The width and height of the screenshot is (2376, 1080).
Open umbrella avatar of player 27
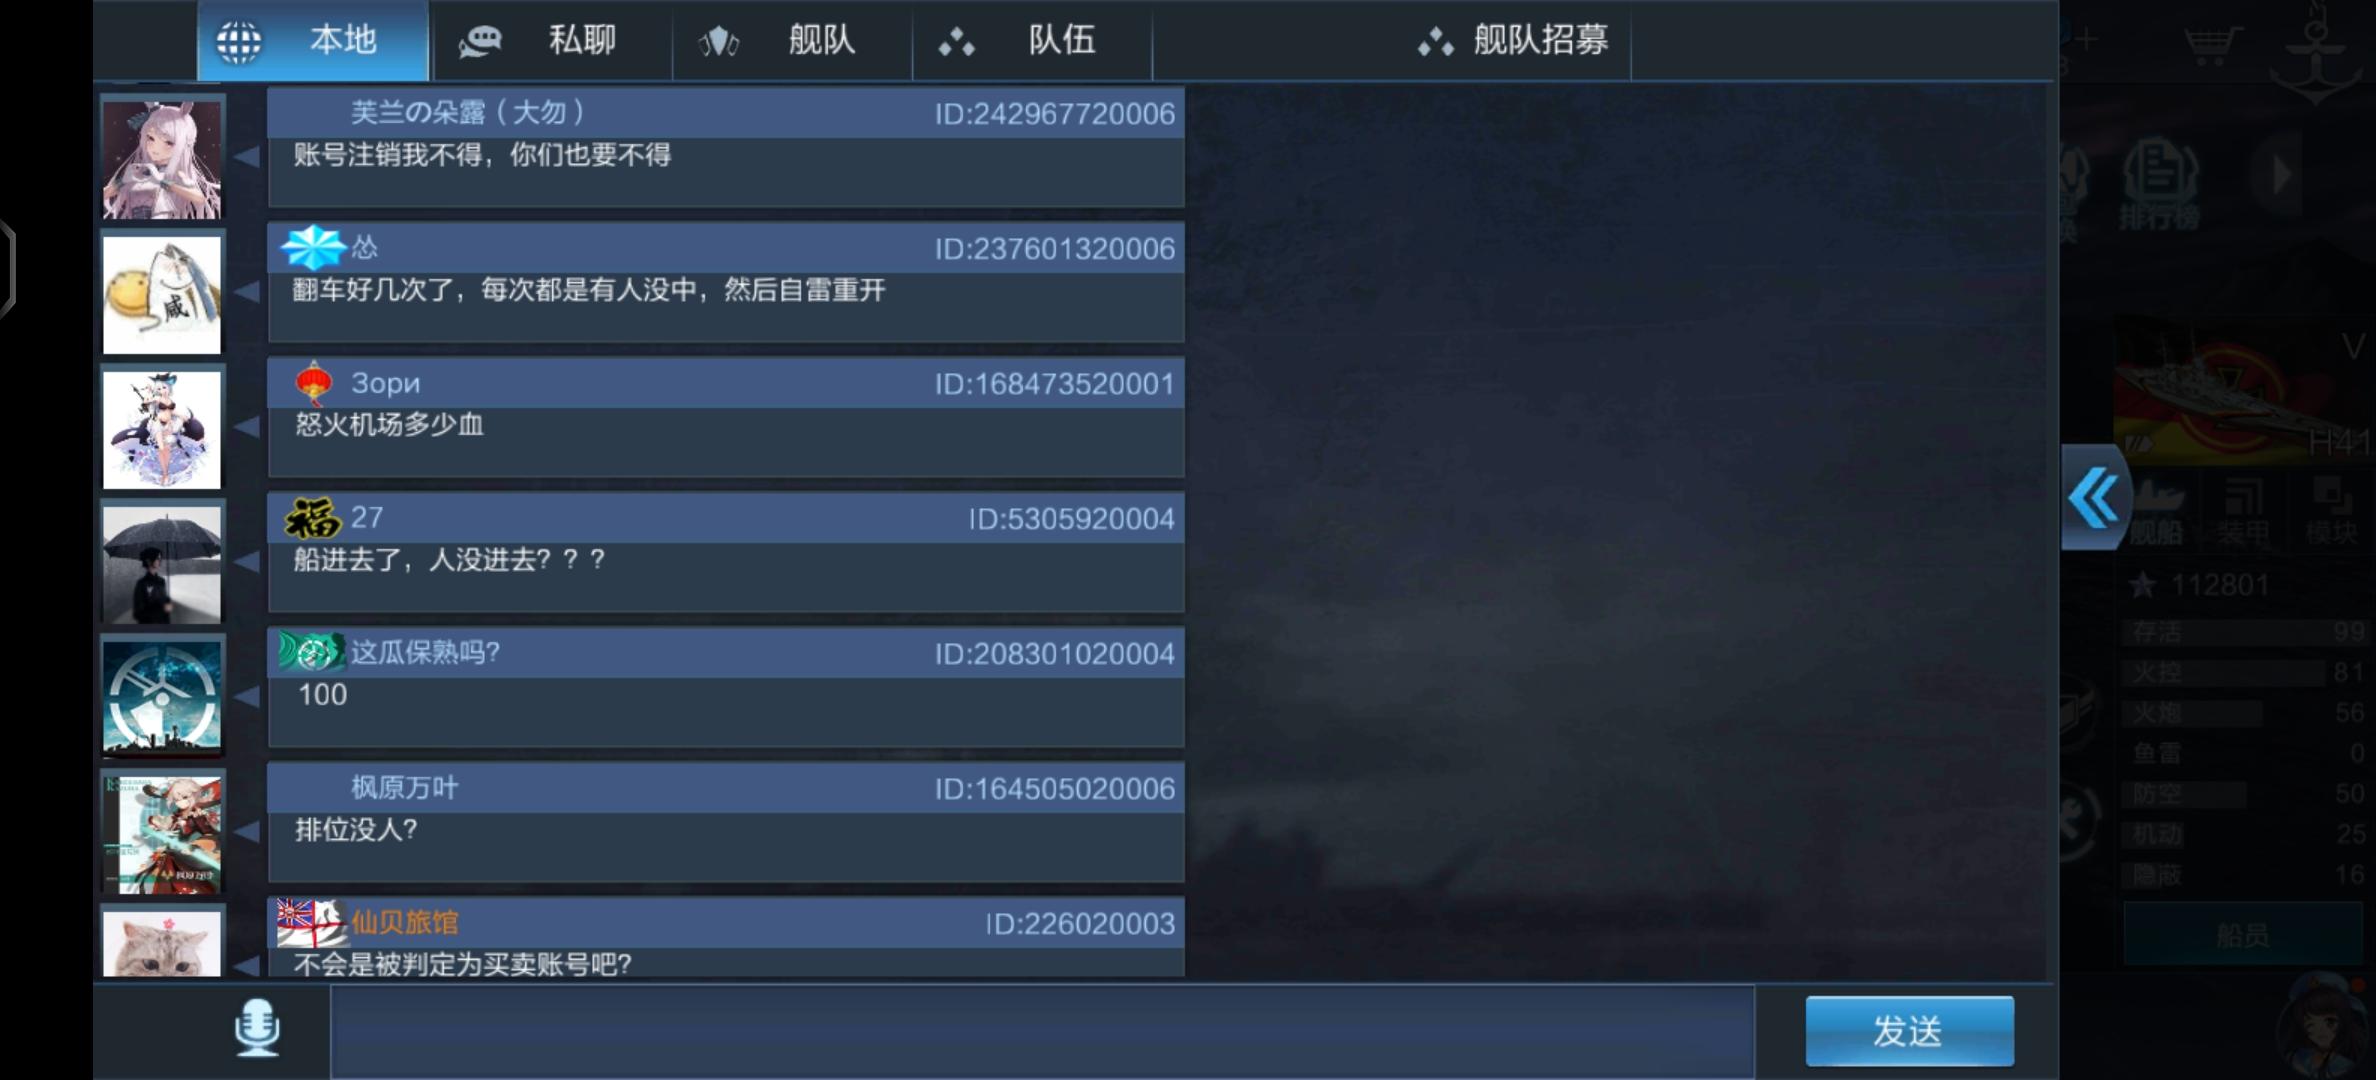[162, 564]
